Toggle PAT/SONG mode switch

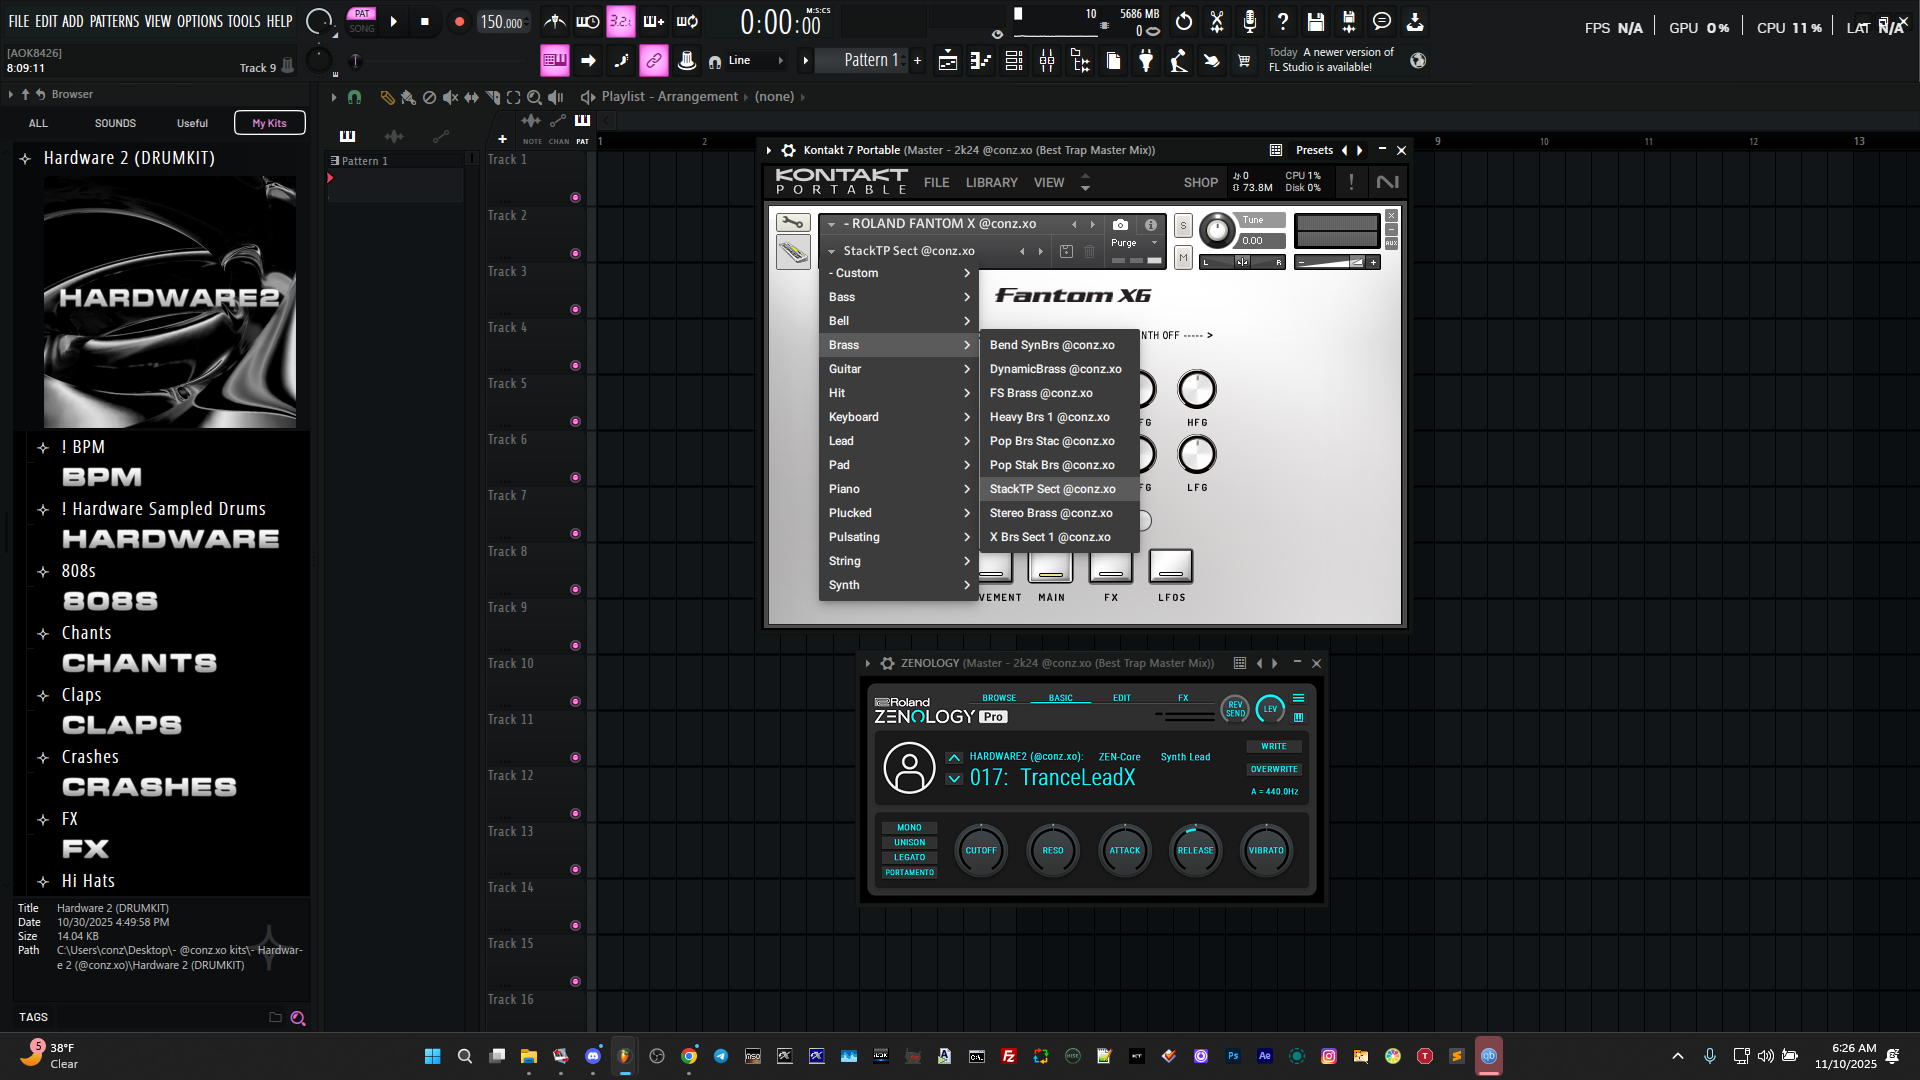[362, 21]
